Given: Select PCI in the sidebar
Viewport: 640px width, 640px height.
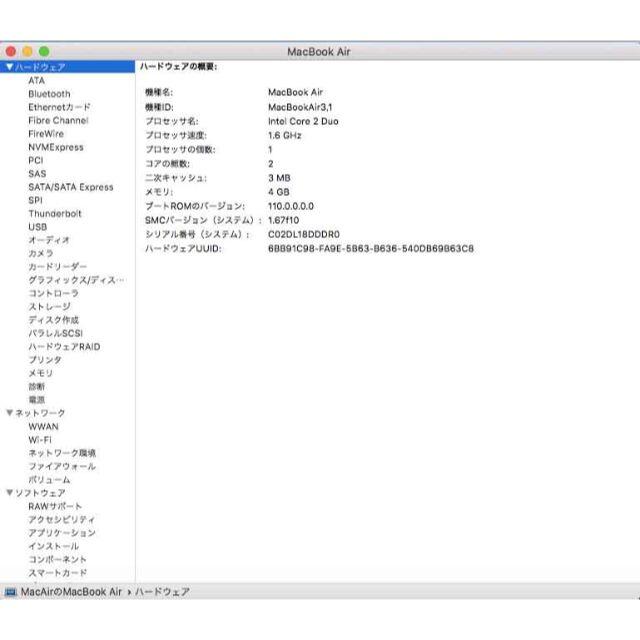Looking at the screenshot, I should pos(36,160).
